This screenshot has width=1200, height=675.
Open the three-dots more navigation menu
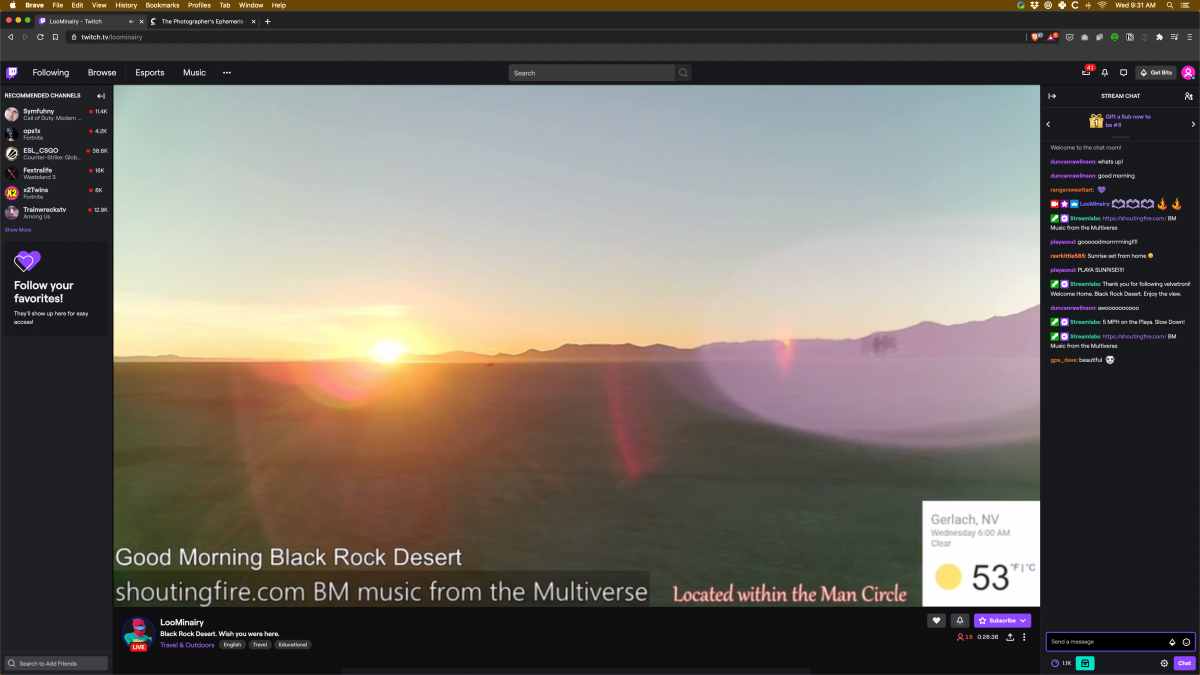pyautogui.click(x=227, y=72)
